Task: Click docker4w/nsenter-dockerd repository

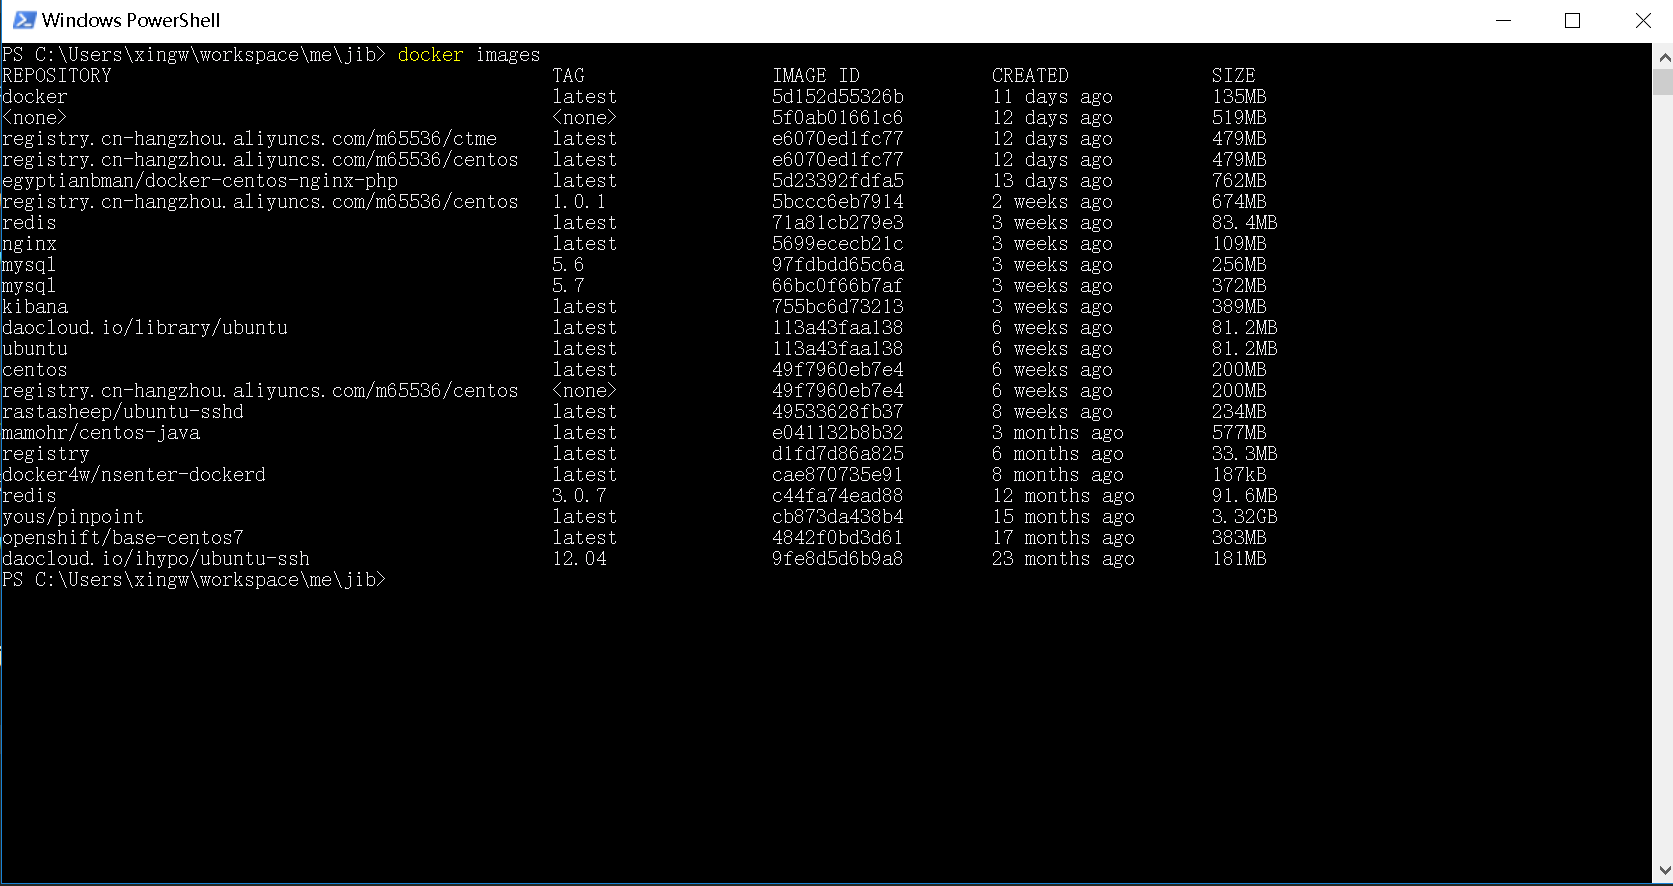Action: pyautogui.click(x=134, y=475)
